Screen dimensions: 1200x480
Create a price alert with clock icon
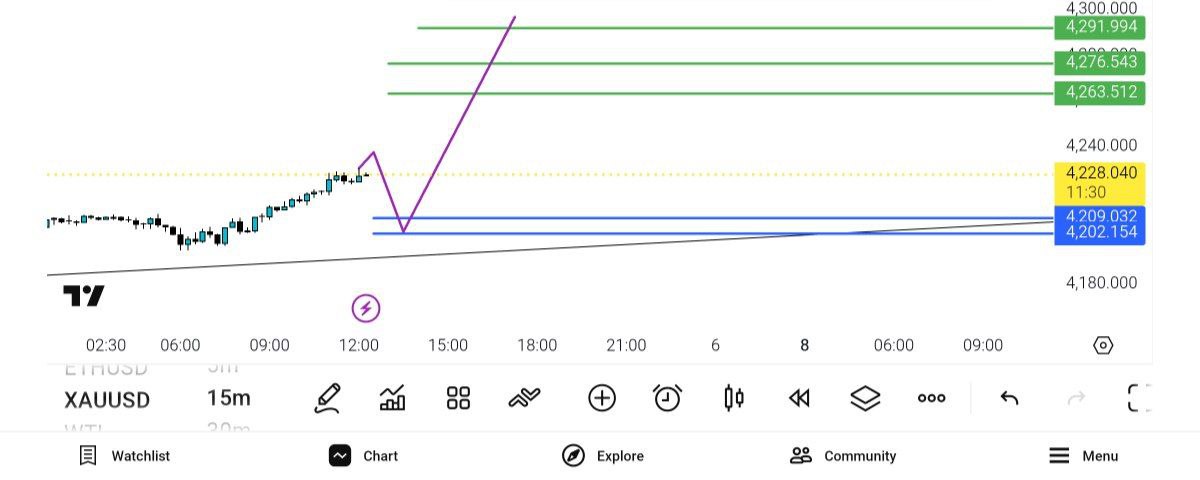(x=667, y=398)
